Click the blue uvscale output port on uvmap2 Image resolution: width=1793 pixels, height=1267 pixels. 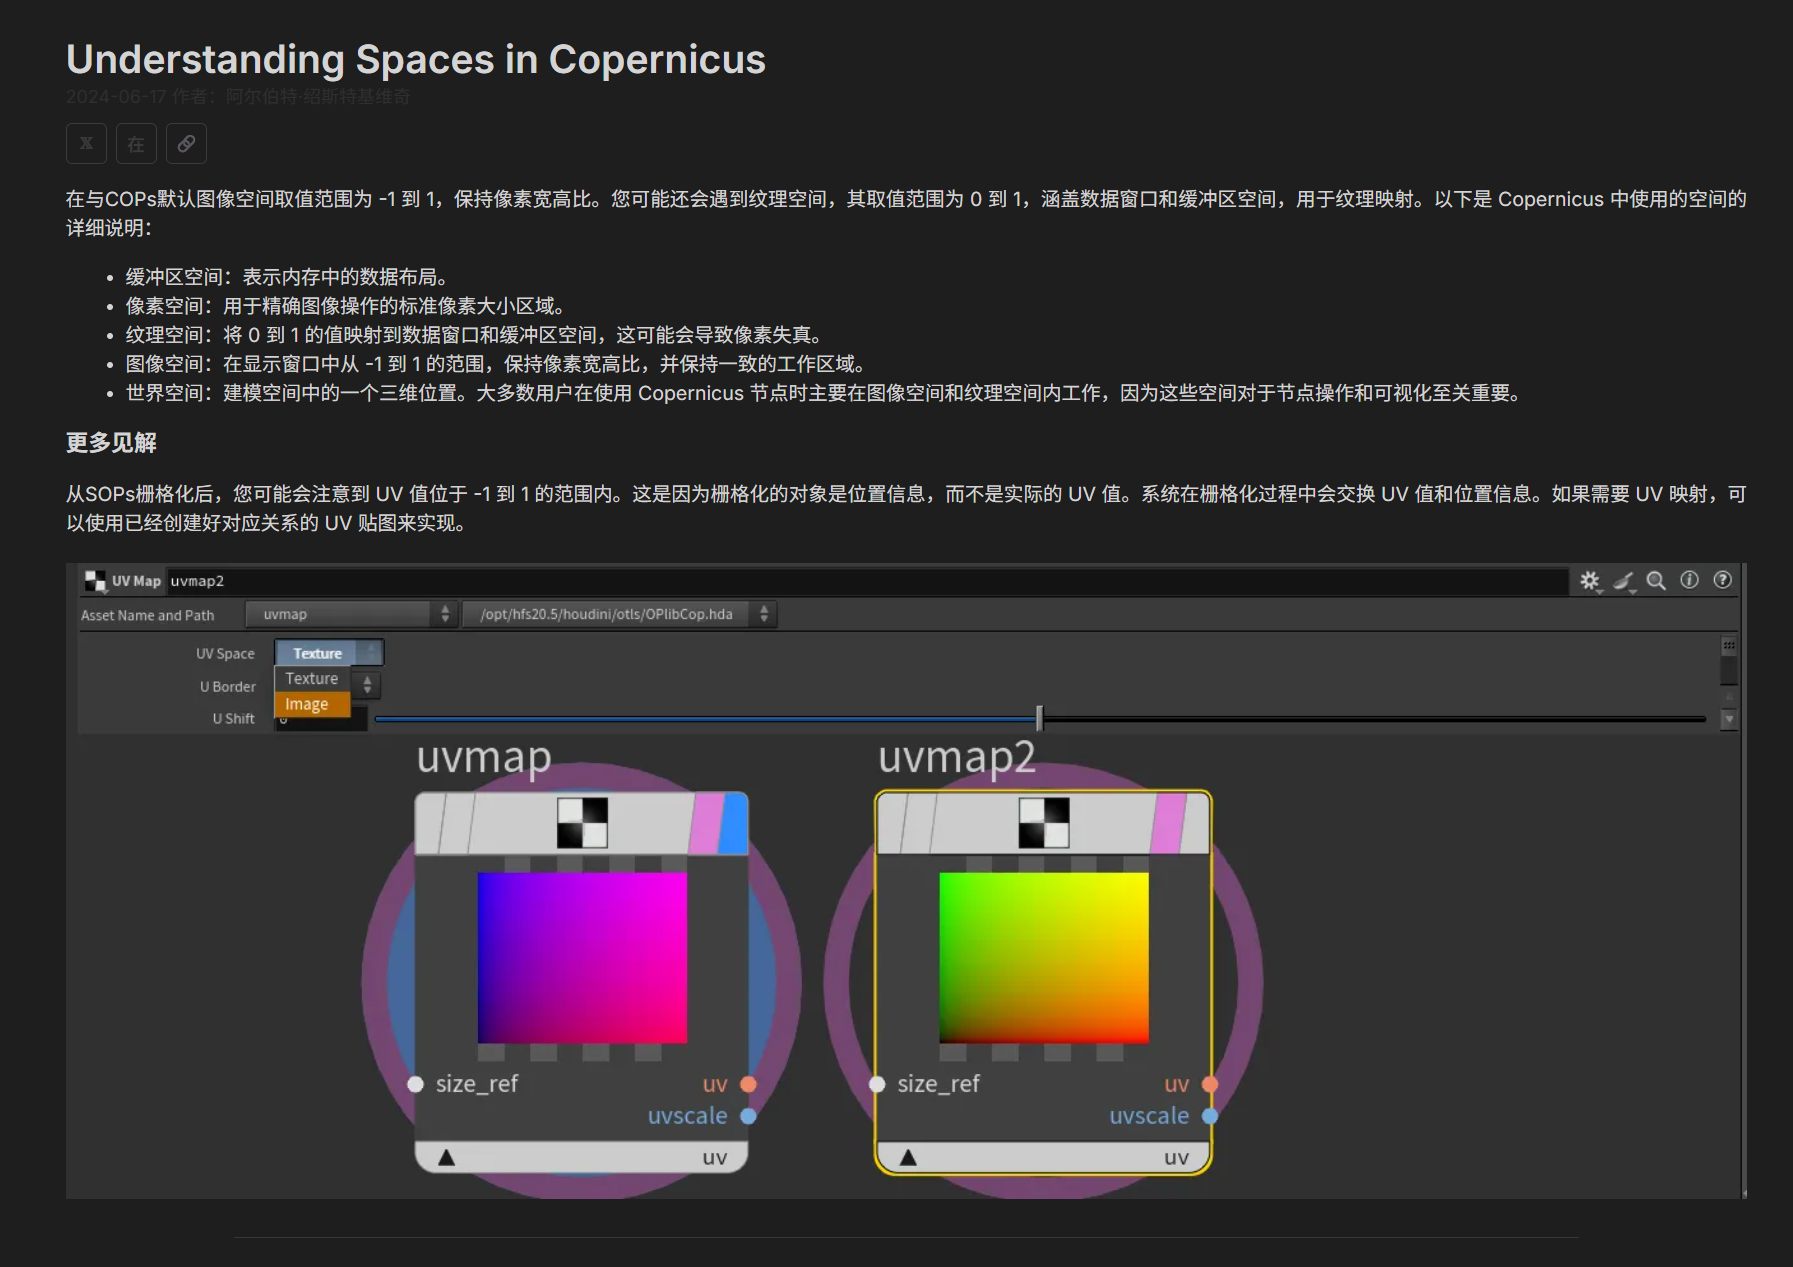click(x=1210, y=1116)
